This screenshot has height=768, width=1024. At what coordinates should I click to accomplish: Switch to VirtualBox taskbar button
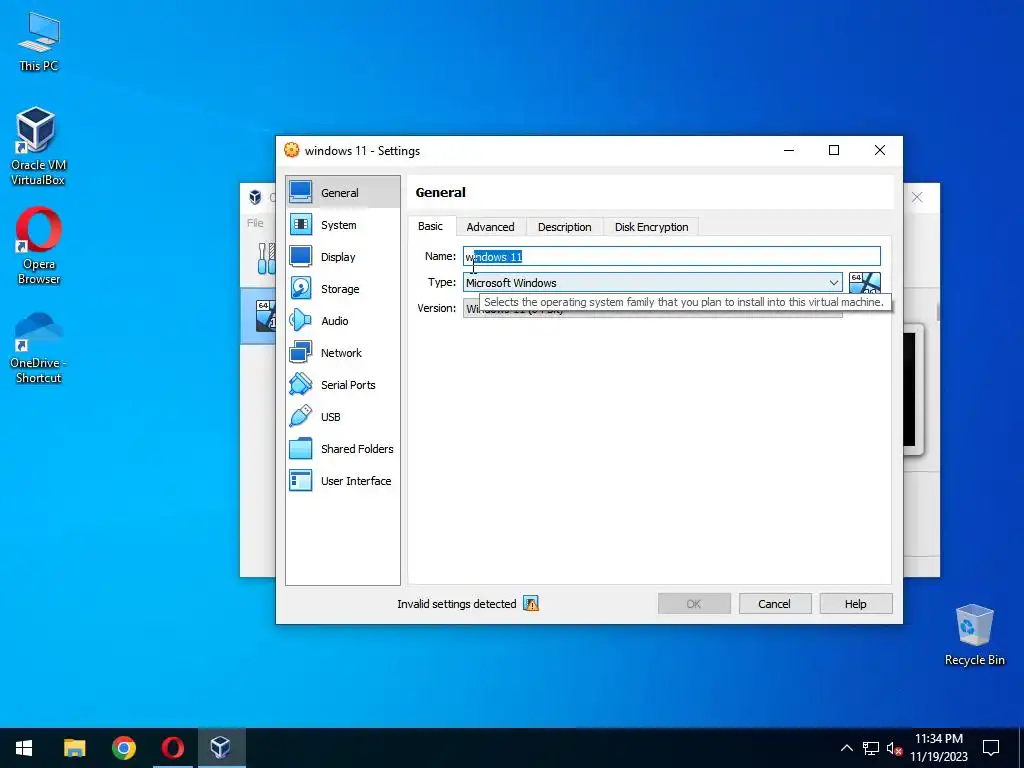[221, 748]
